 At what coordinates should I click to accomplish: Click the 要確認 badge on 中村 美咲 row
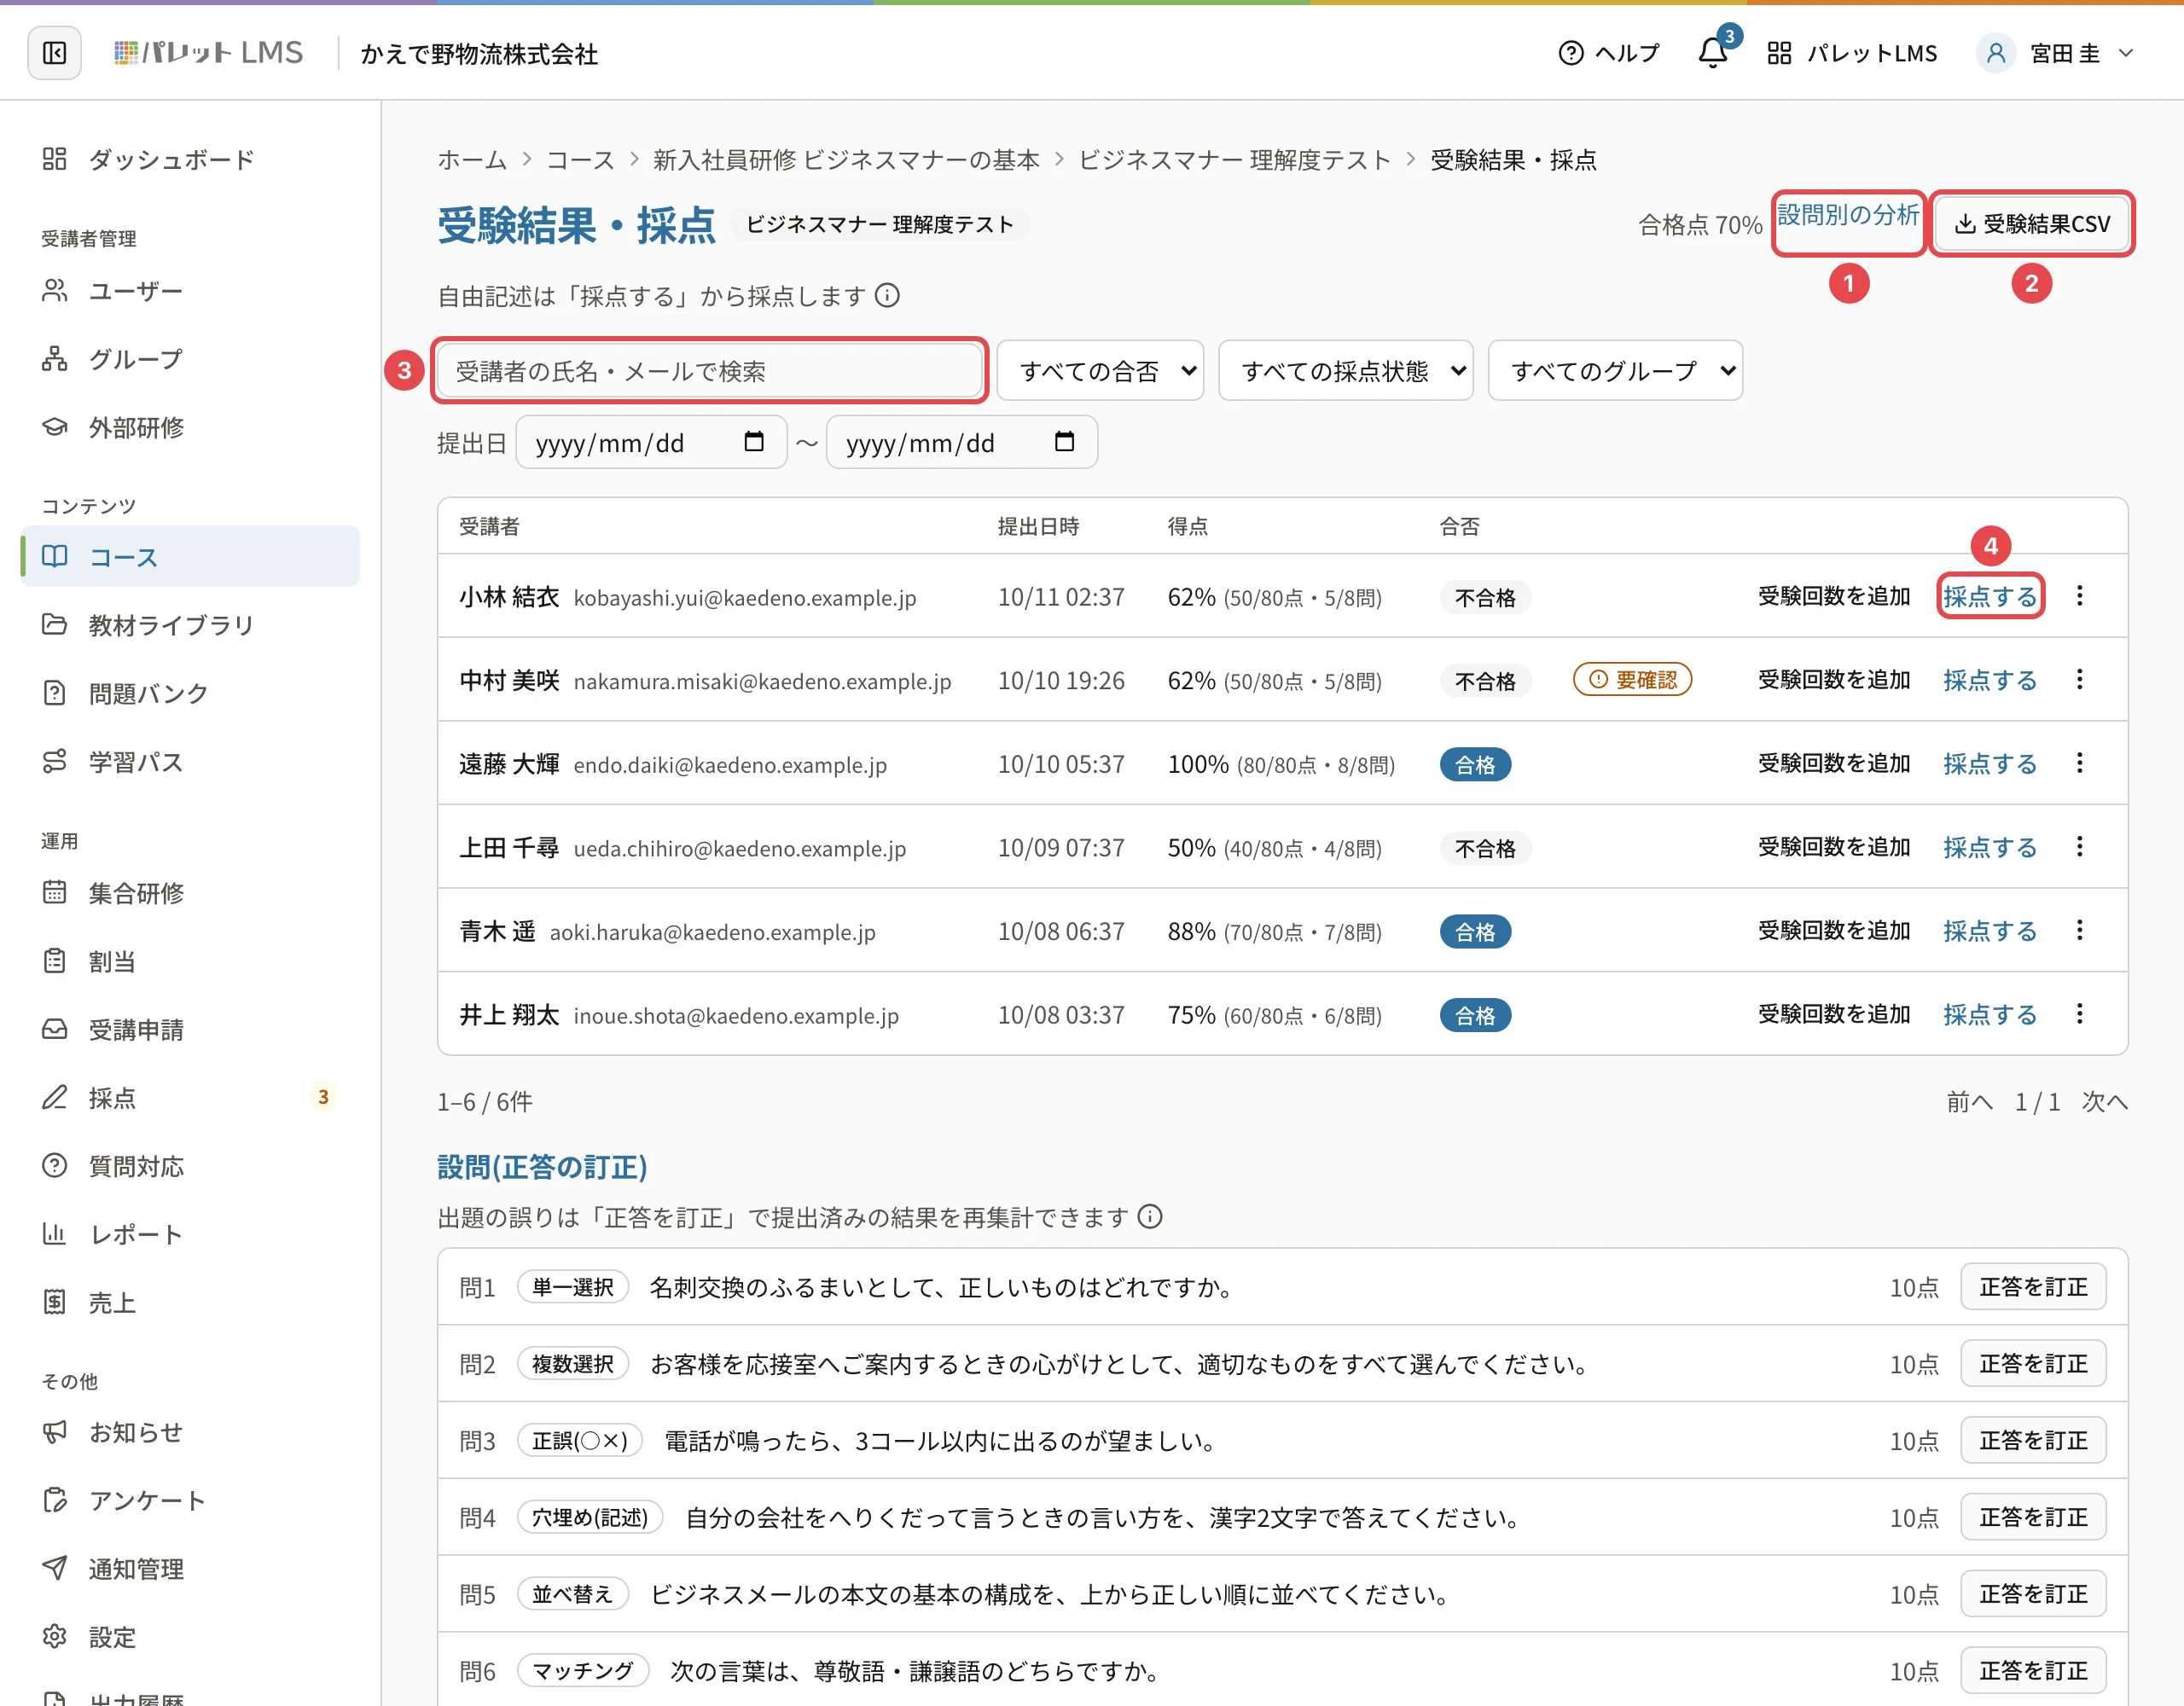[x=1632, y=680]
